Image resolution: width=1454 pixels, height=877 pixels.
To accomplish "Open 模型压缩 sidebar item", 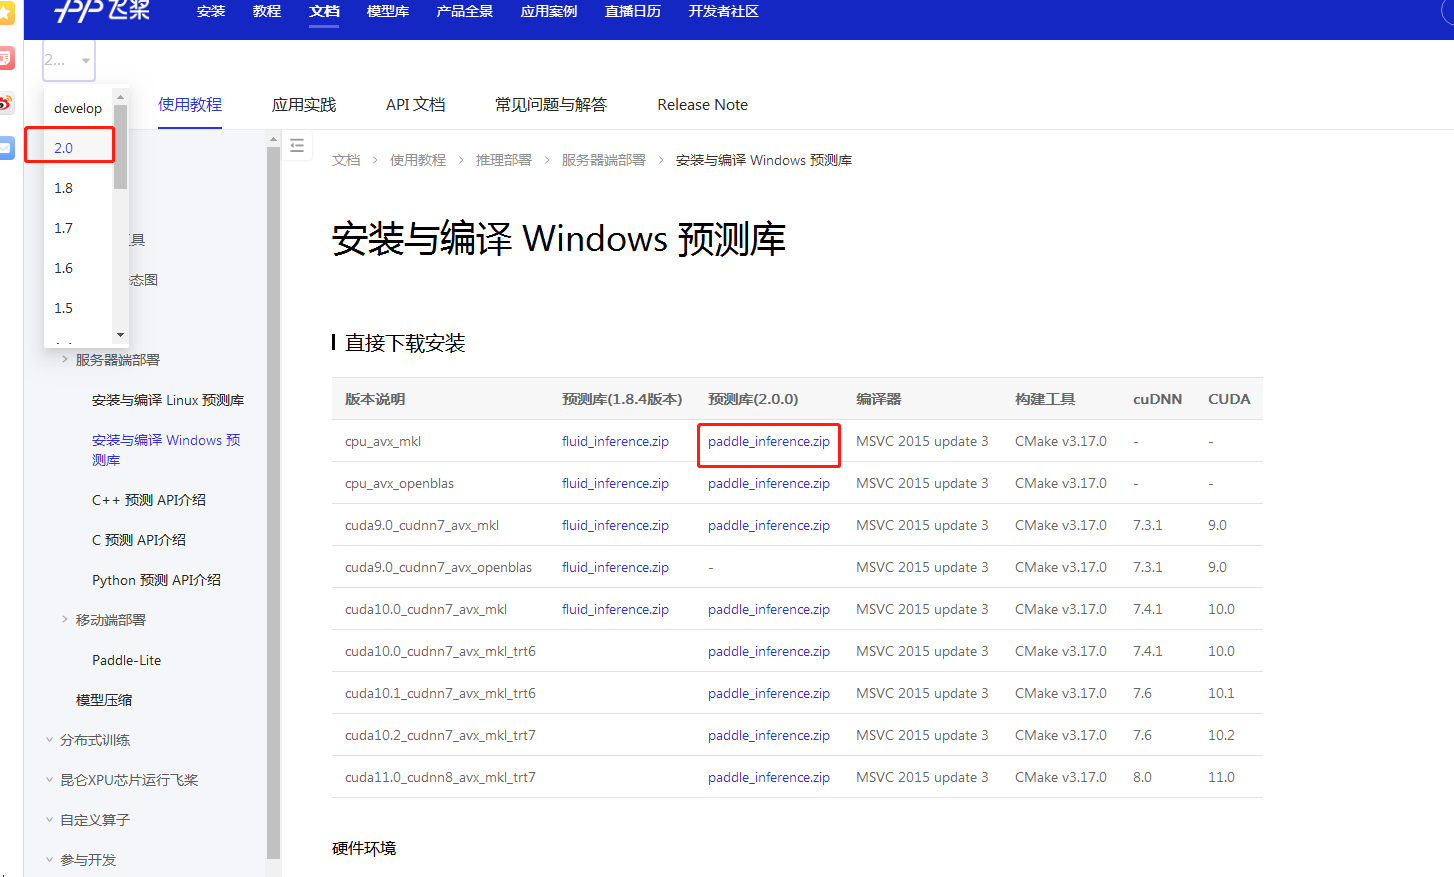I will (104, 700).
